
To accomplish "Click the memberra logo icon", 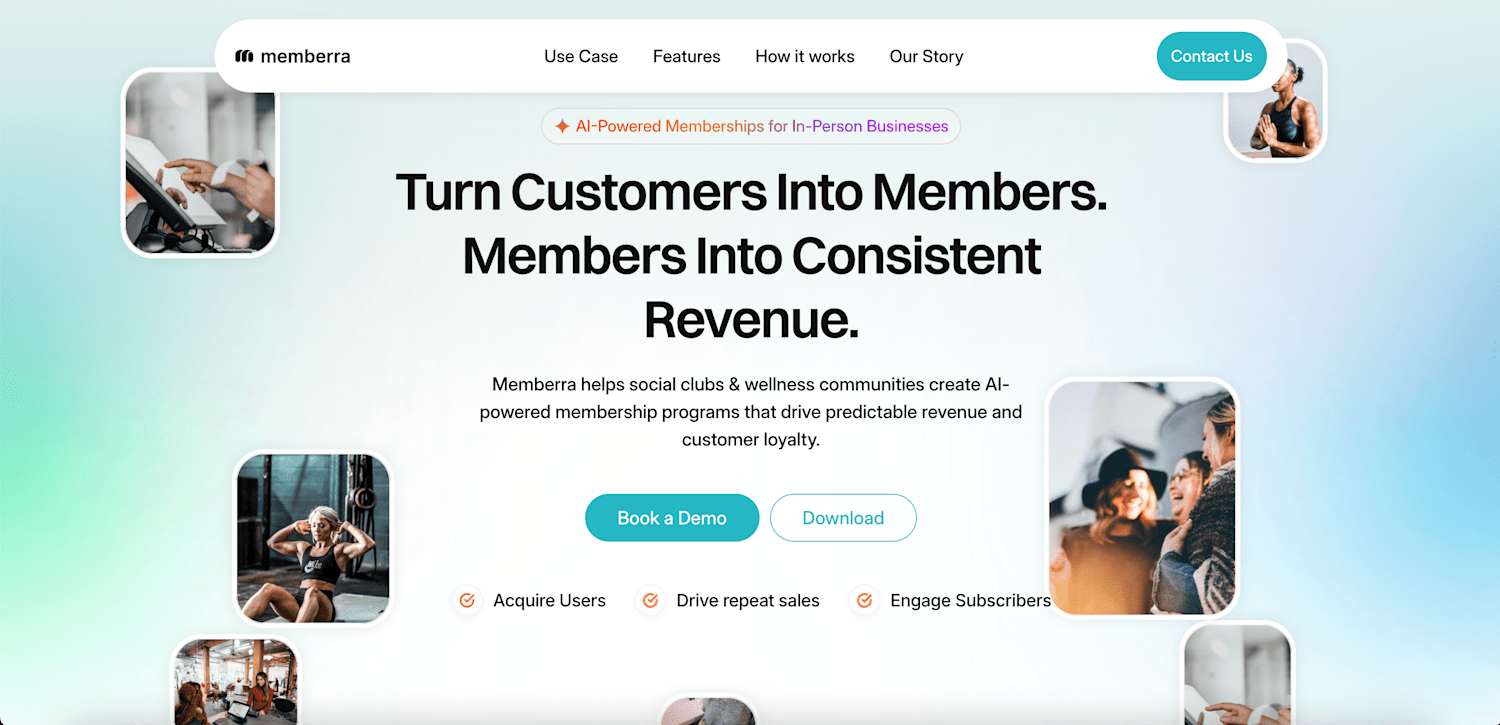I will [244, 56].
